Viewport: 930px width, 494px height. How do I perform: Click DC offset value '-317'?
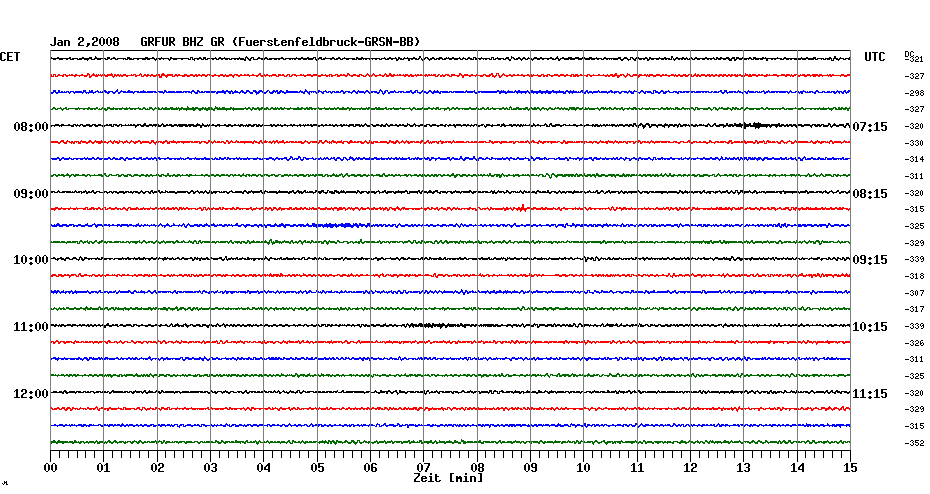[x=914, y=310]
